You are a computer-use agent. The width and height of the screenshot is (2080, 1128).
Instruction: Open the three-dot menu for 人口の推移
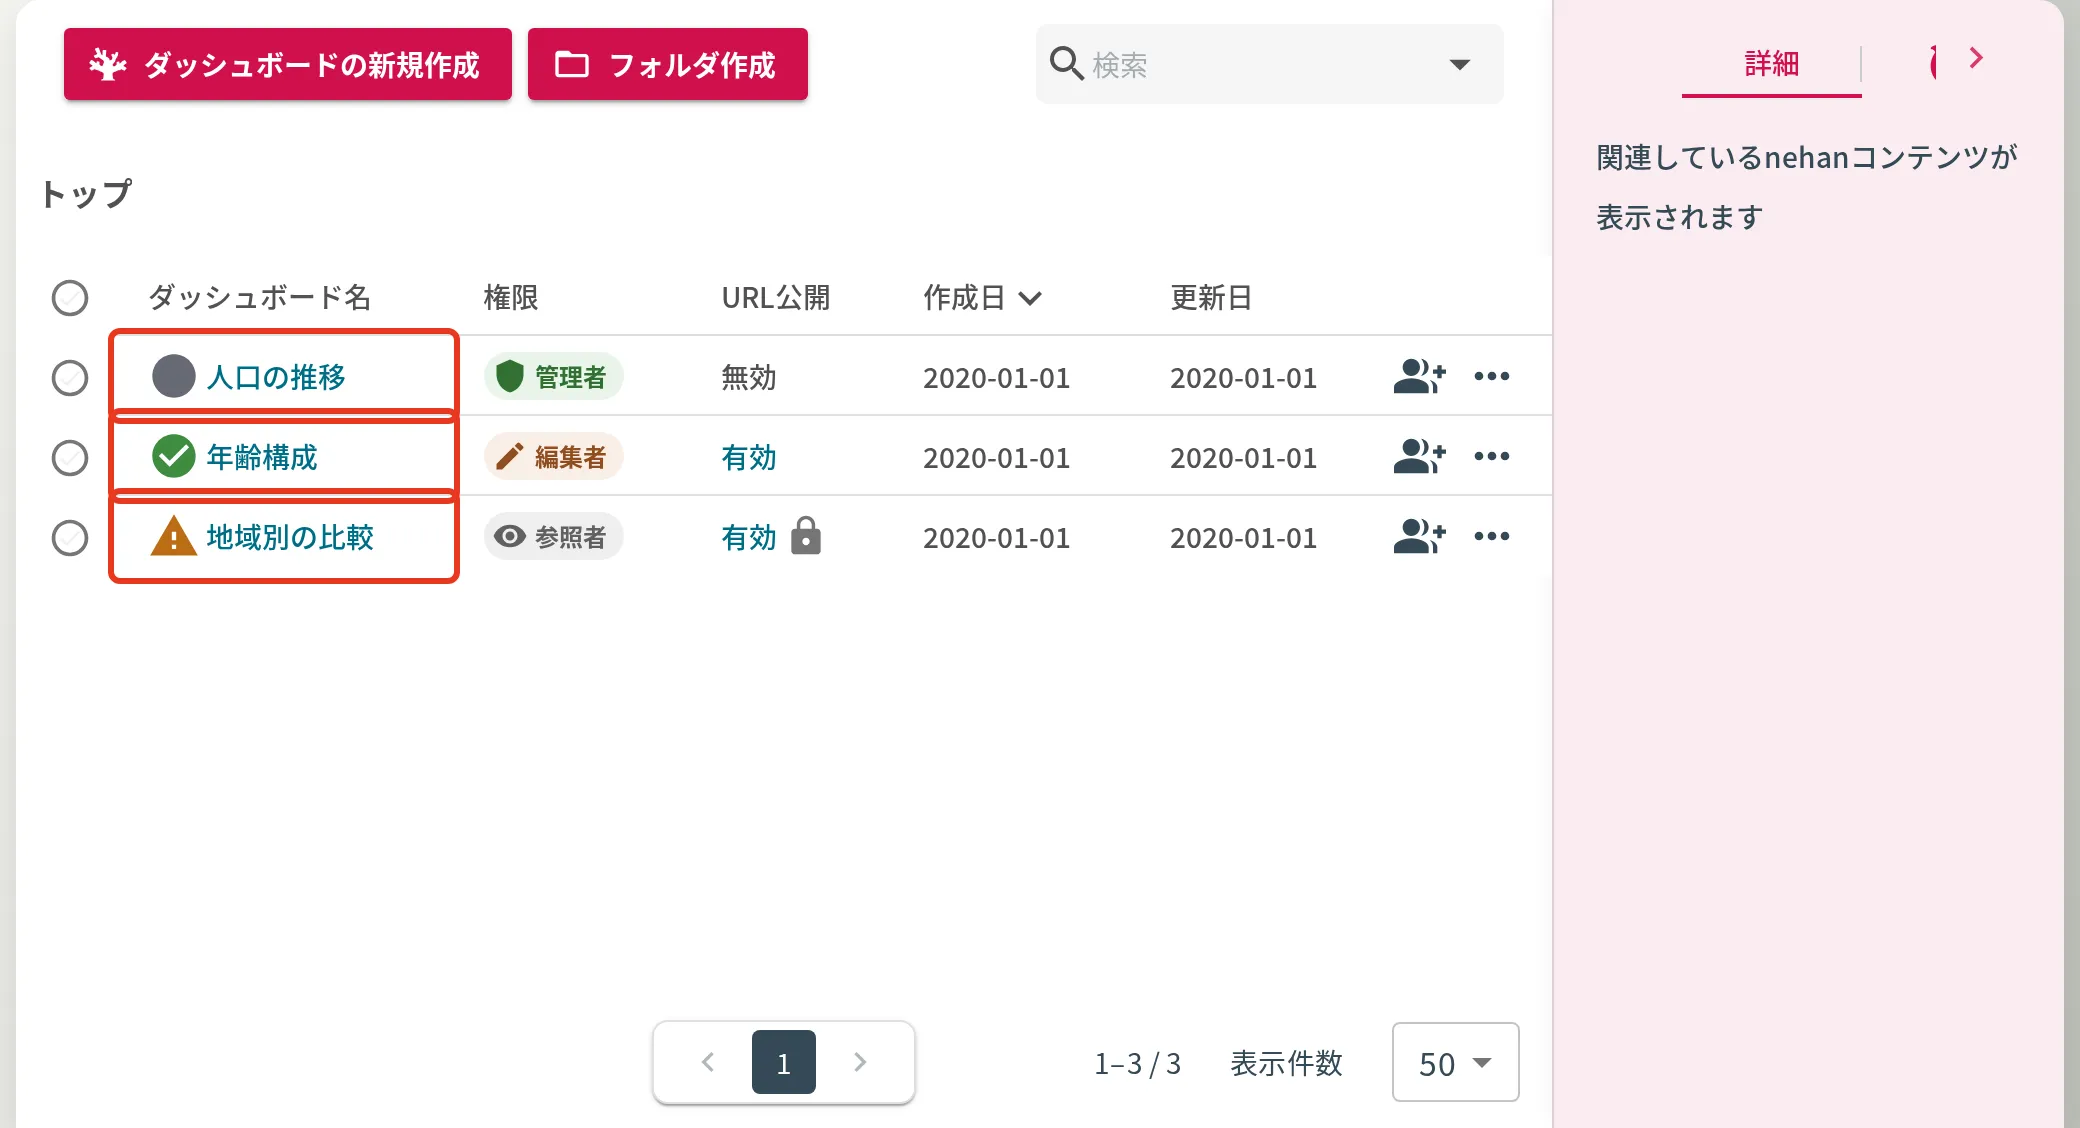click(x=1491, y=377)
